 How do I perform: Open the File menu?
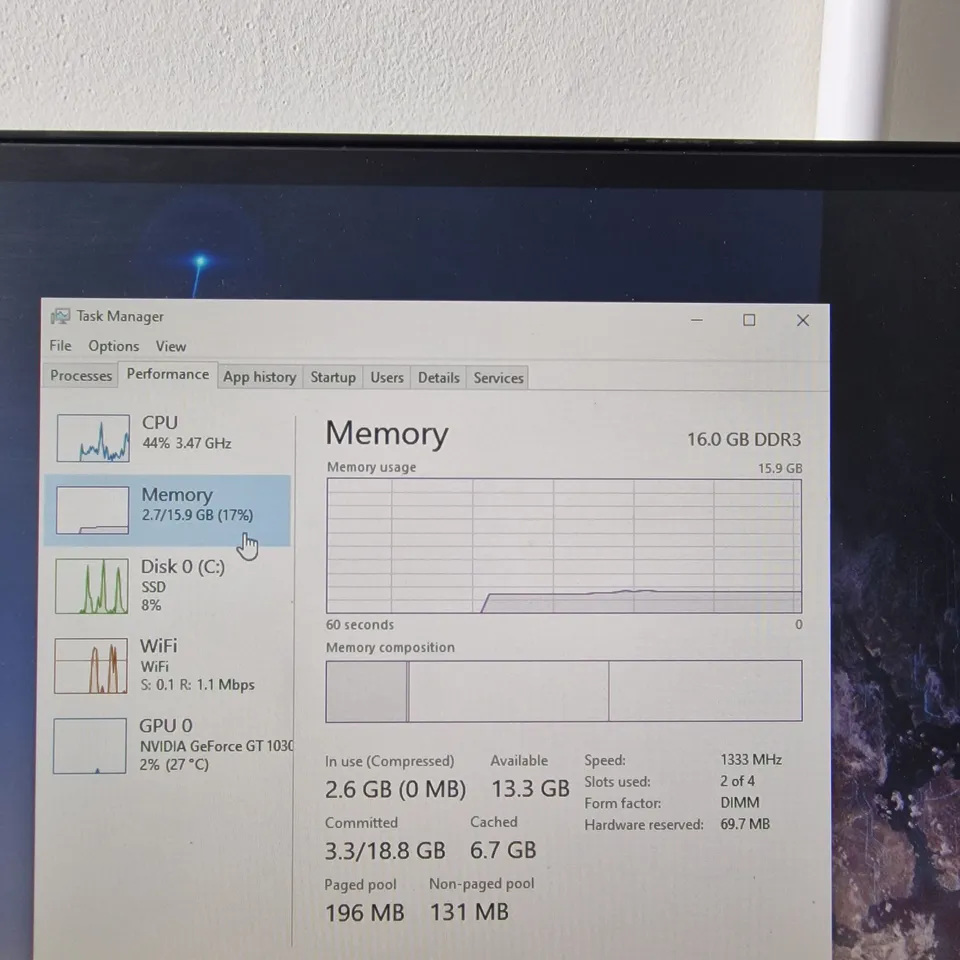pyautogui.click(x=59, y=346)
